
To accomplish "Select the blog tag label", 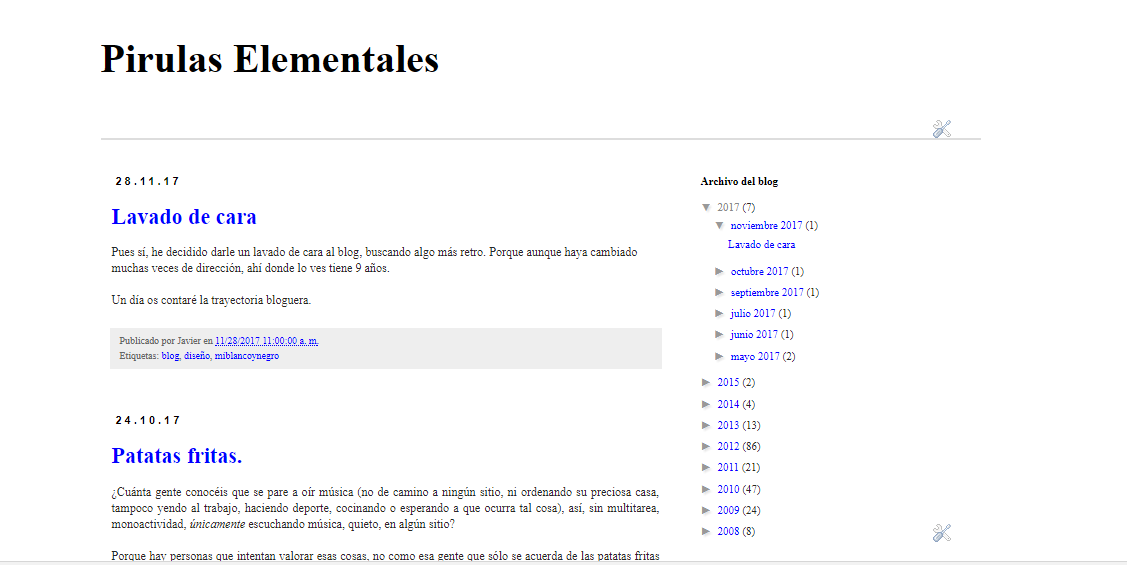I will coord(170,356).
